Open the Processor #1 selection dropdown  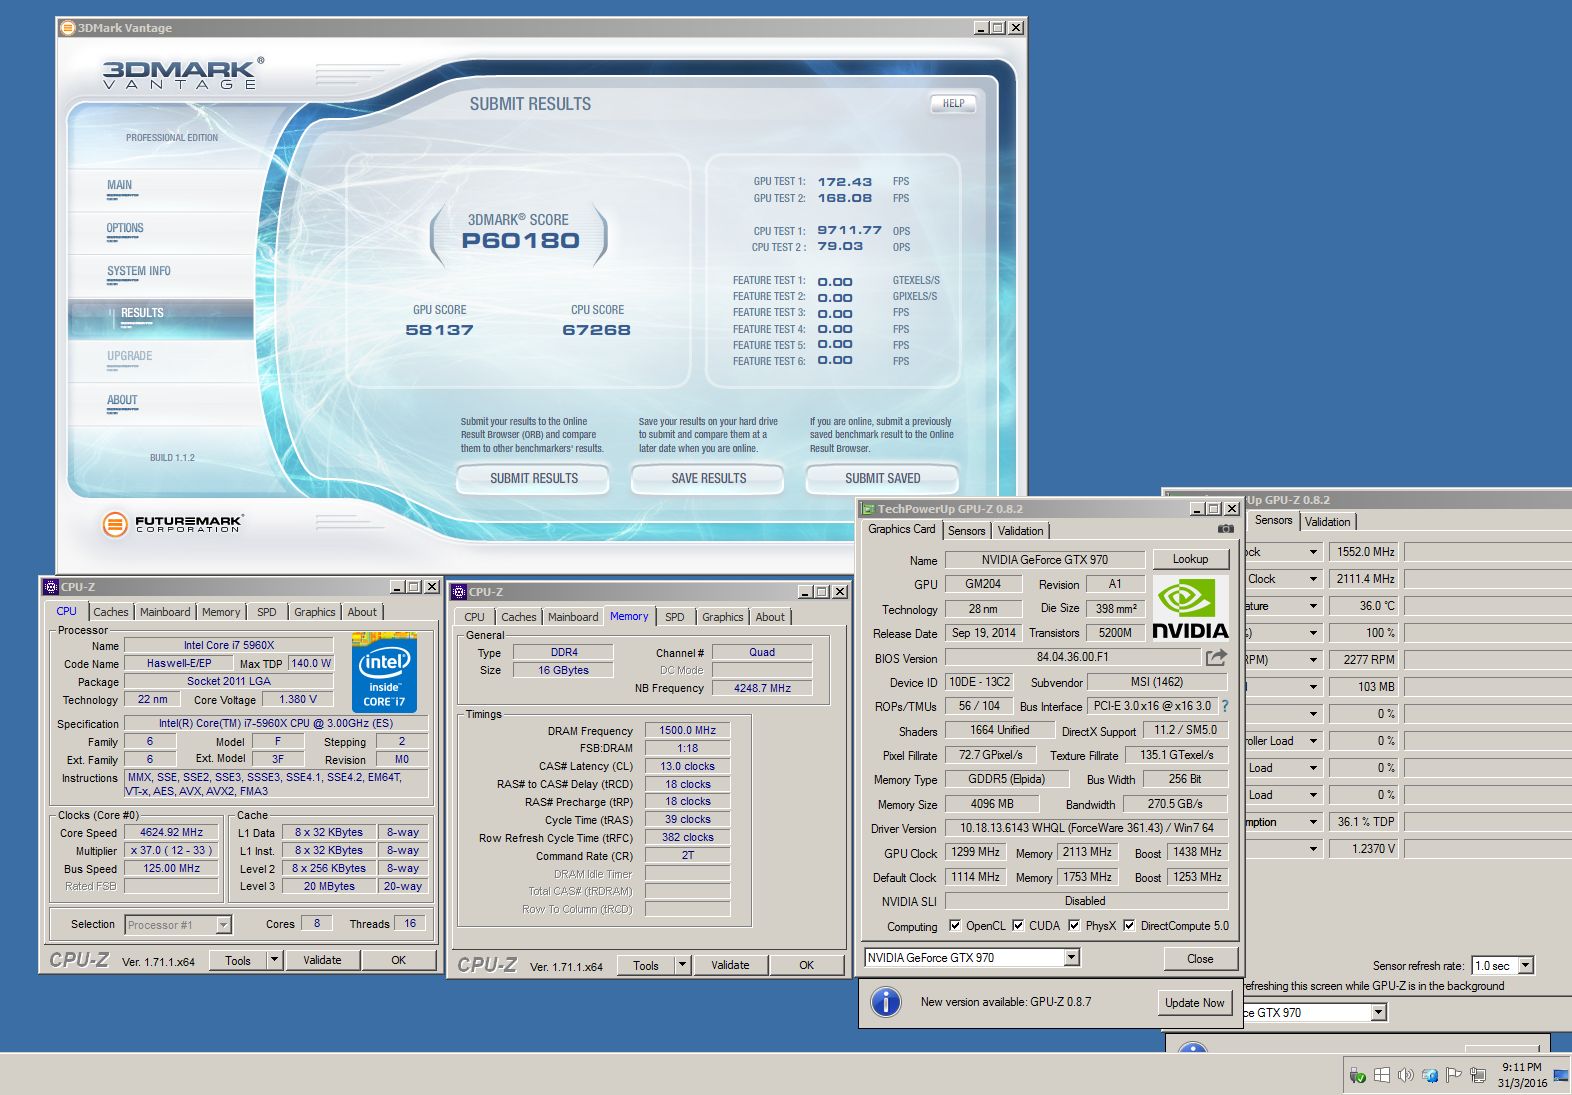[x=223, y=925]
